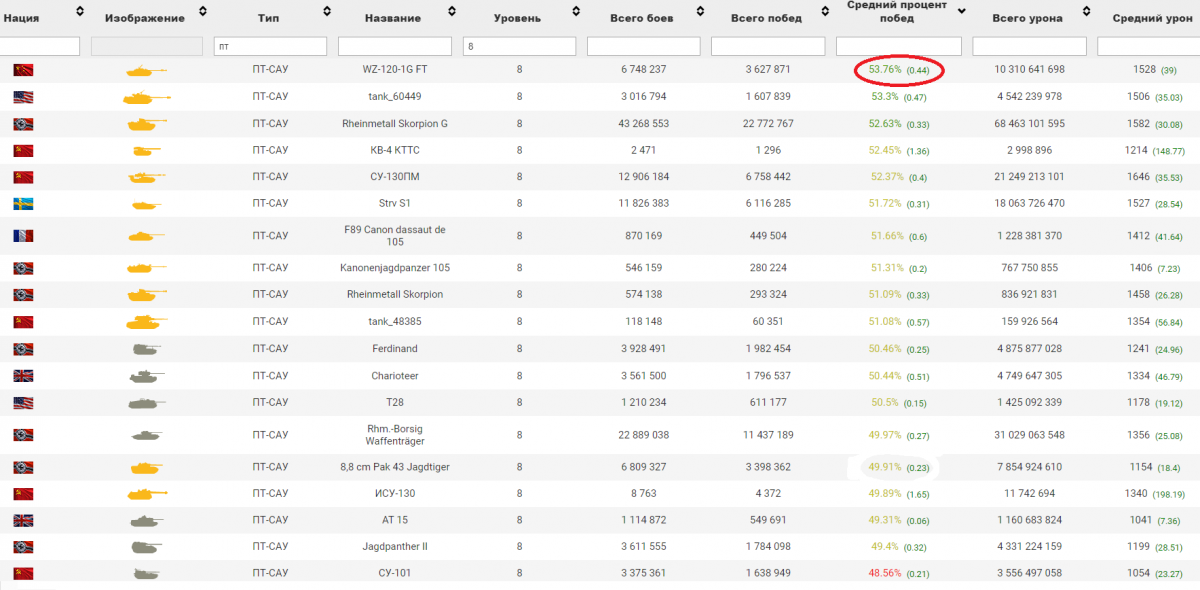
Task: Click the UK flag in AT 15 row
Action: coord(23,520)
